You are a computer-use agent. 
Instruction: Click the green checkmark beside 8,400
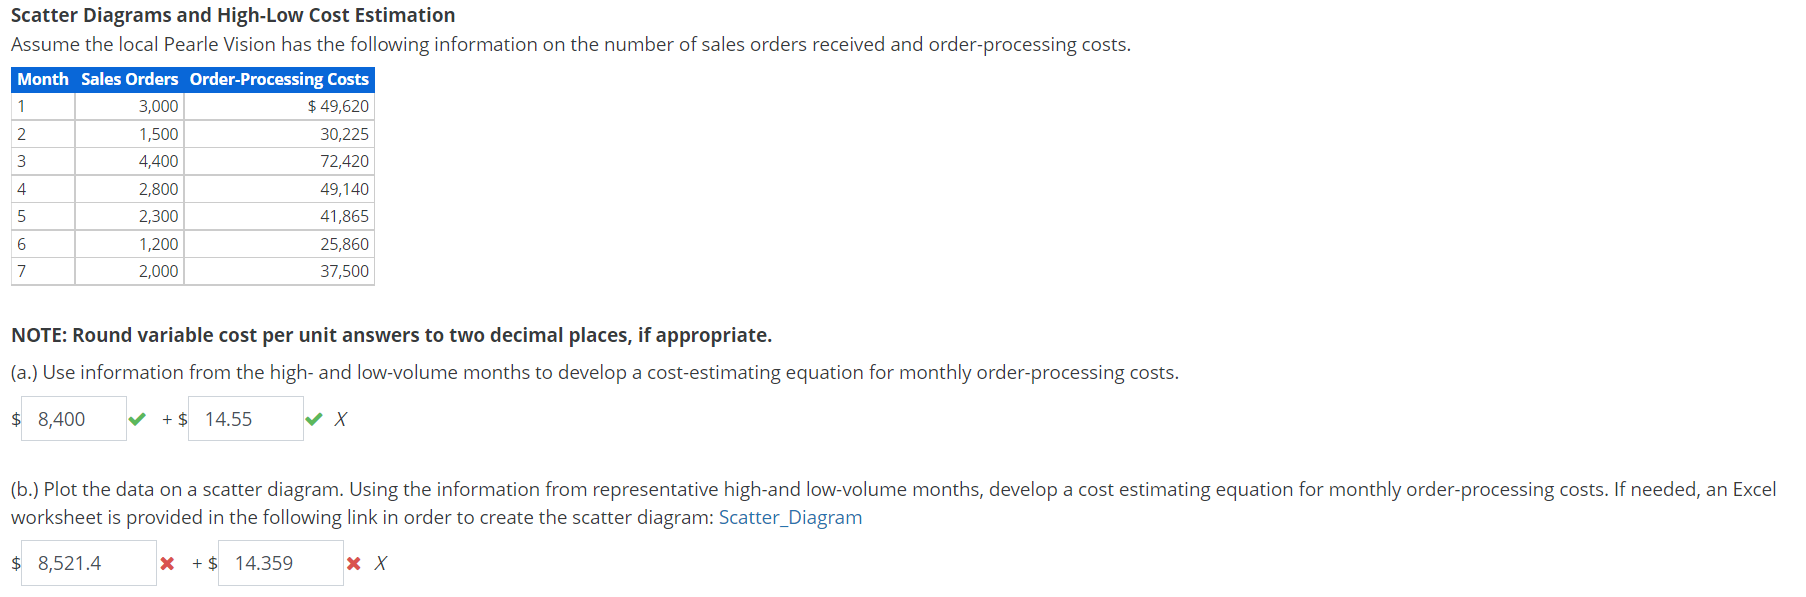(x=138, y=418)
